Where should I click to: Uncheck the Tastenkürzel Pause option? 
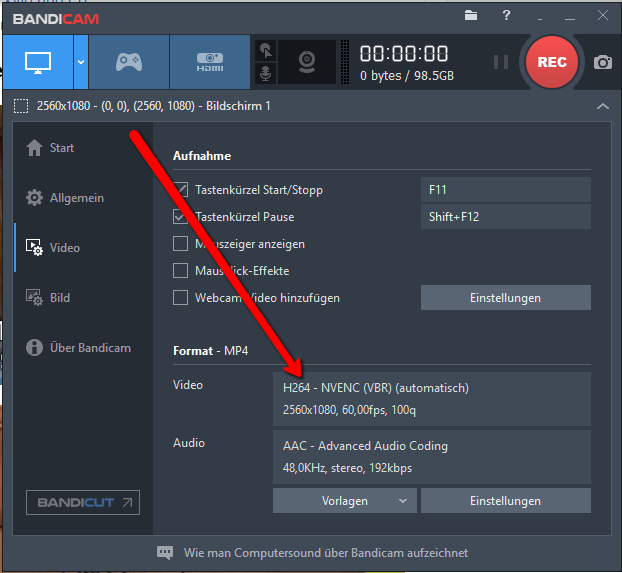click(181, 216)
